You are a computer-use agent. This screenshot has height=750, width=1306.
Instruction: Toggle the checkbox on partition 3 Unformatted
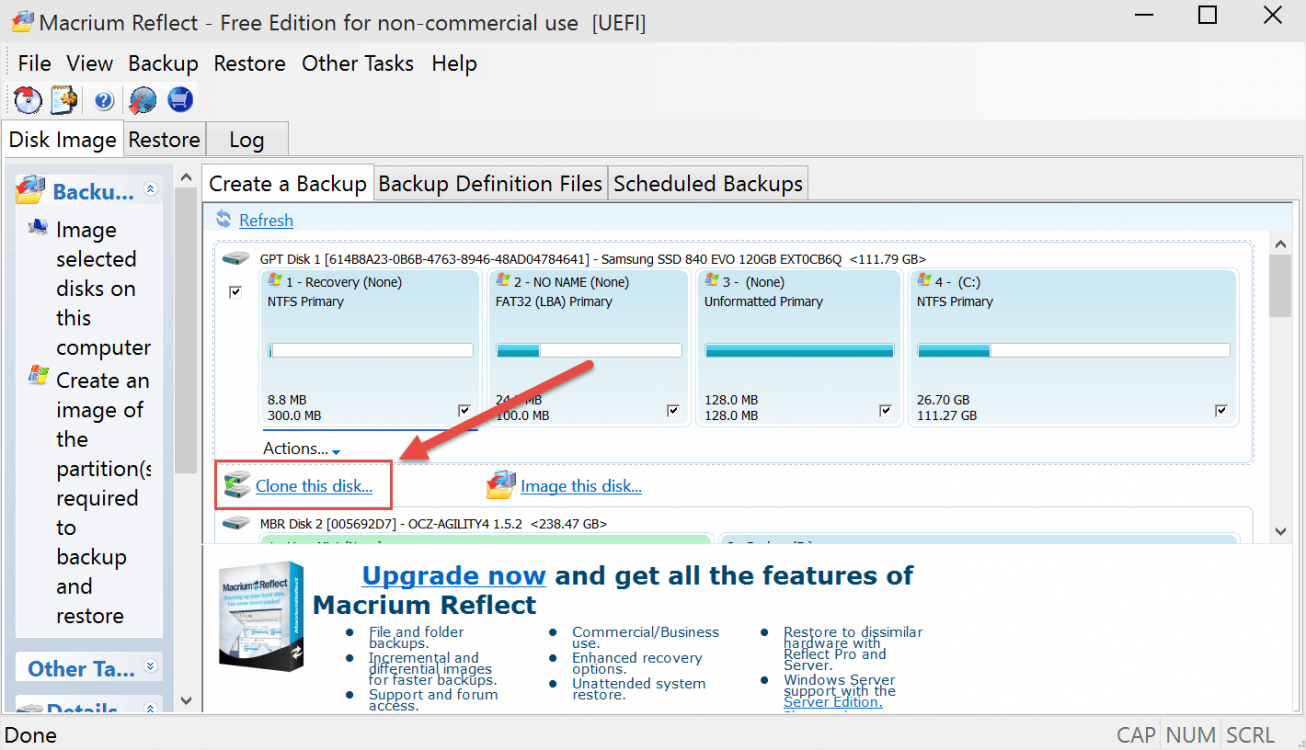point(885,410)
